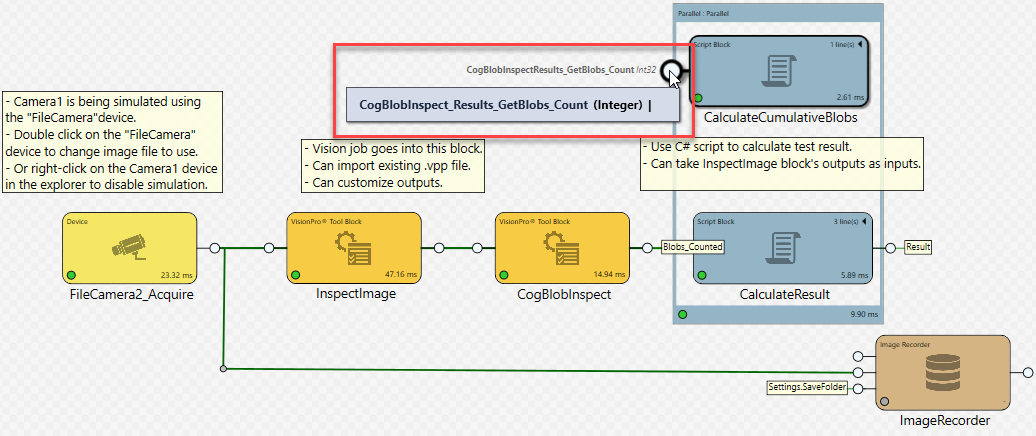Screen dimensions: 1036x436
Task: Click green status dot on the Parallel container
Action: (683, 314)
